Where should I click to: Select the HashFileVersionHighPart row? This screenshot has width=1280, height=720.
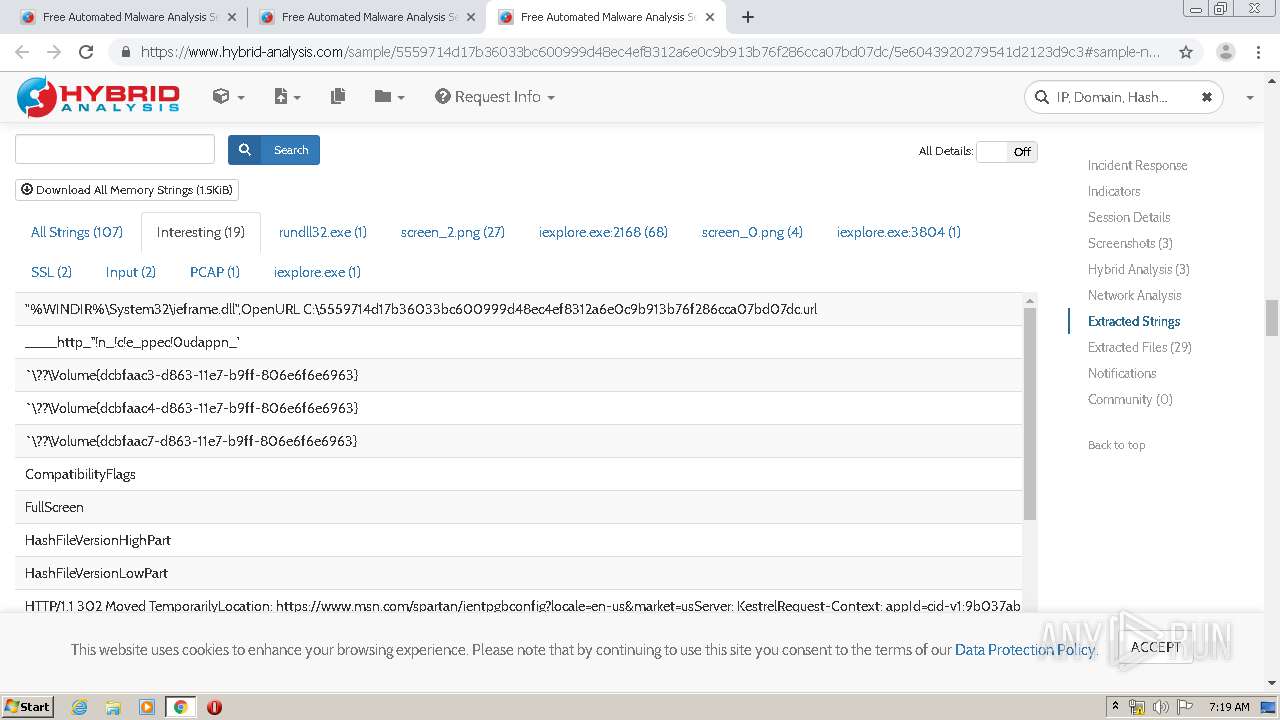coord(519,540)
